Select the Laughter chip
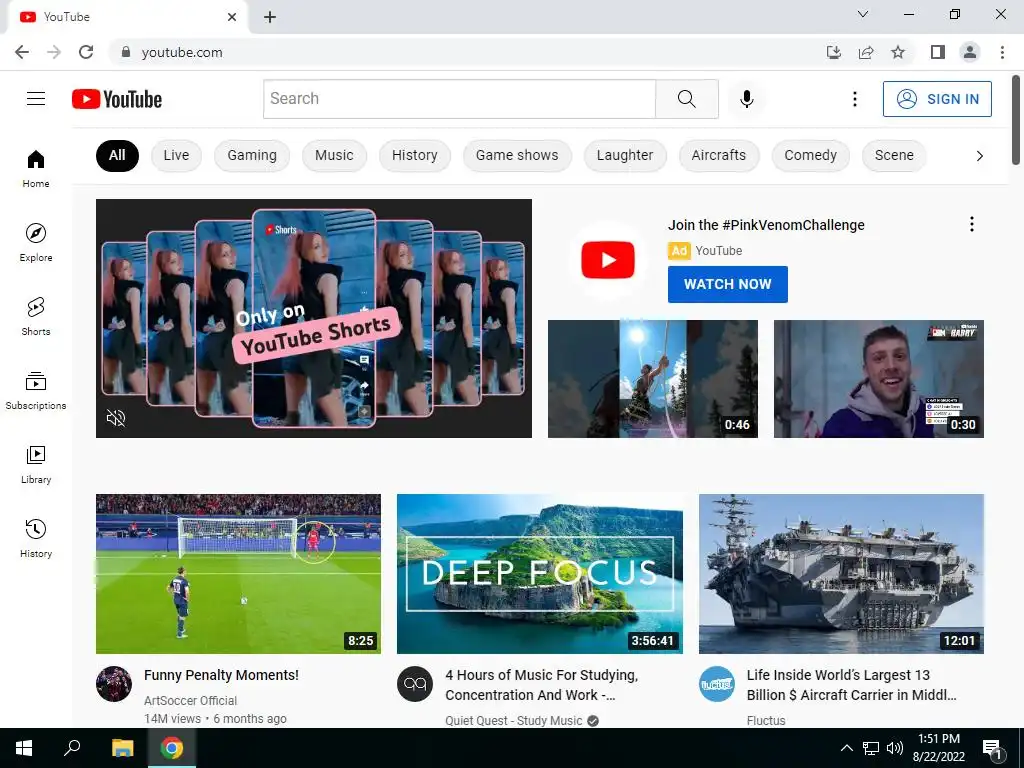Viewport: 1024px width, 768px height. click(x=625, y=155)
